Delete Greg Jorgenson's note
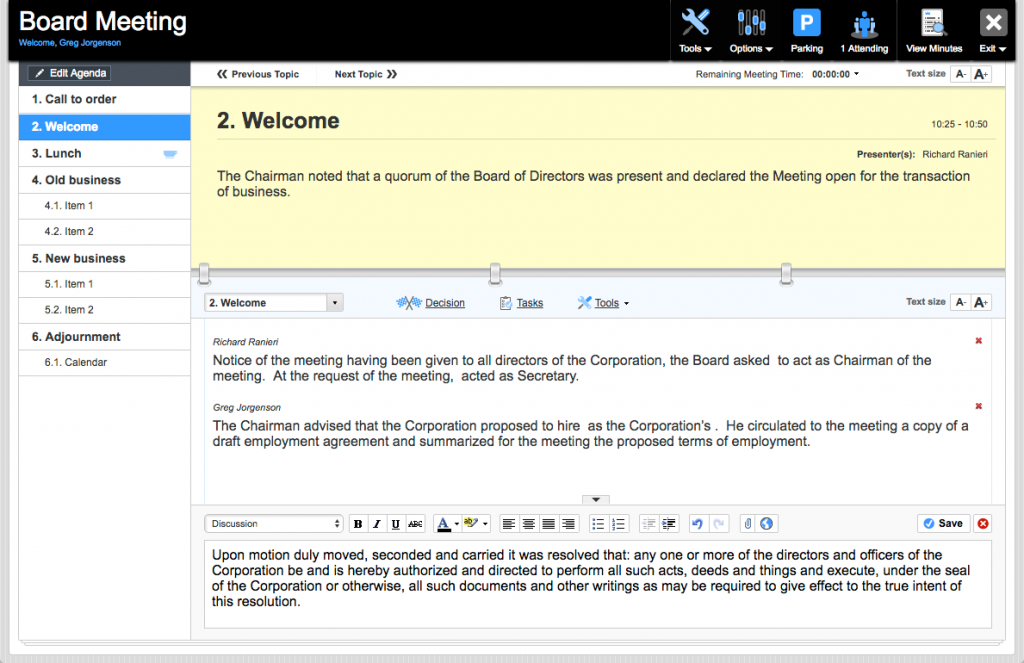 tap(978, 406)
